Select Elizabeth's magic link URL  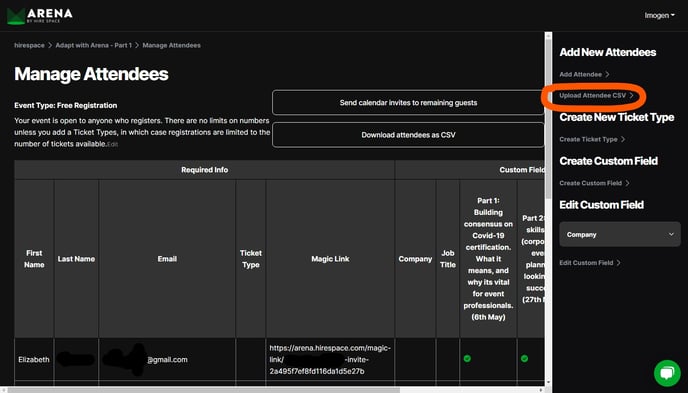330,359
